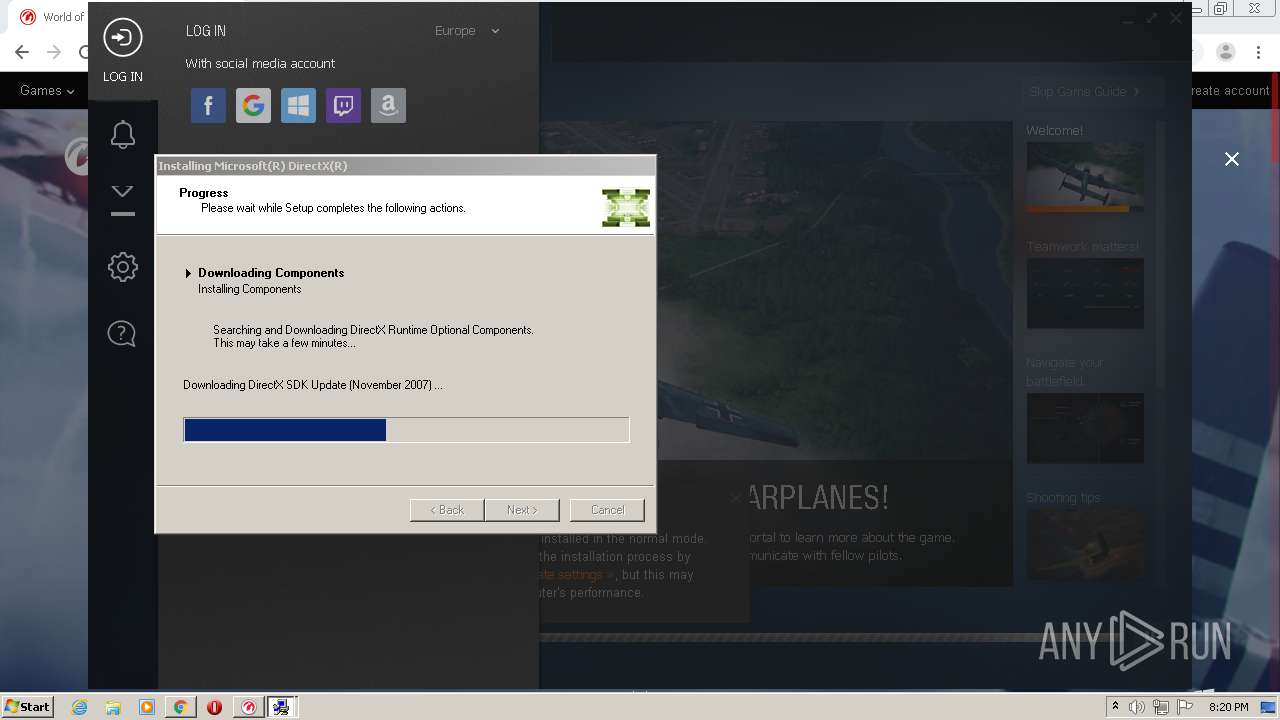
Task: Click the Downloading Components step
Action: [x=271, y=273]
